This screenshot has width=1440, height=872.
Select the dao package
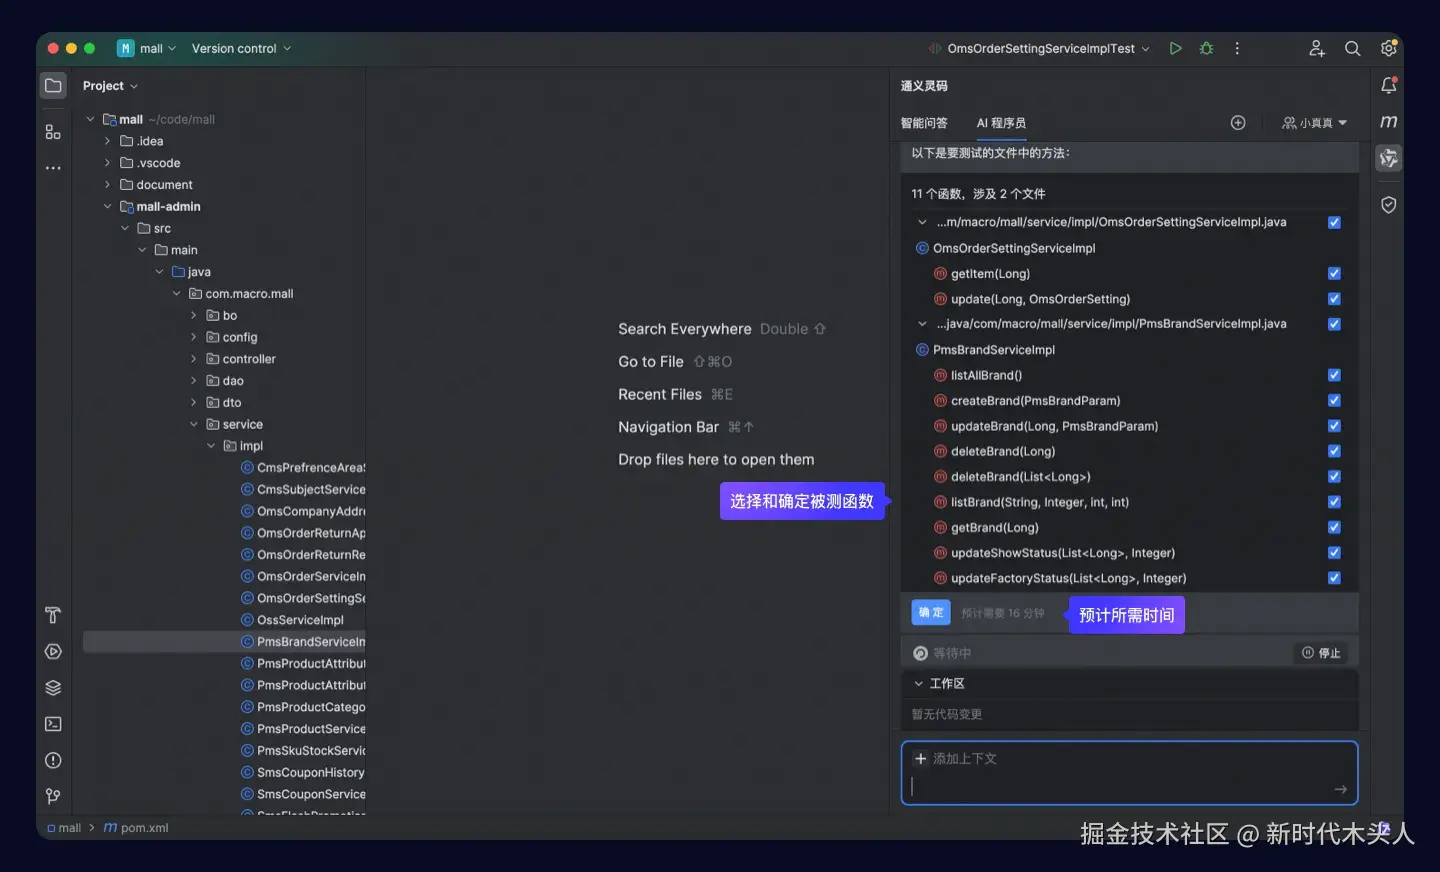[x=225, y=381]
